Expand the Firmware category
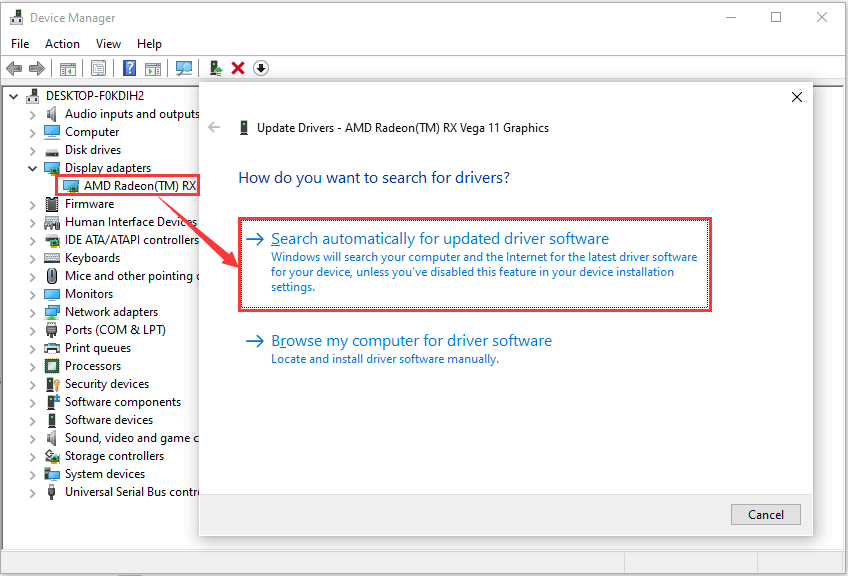848x576 pixels. click(32, 204)
